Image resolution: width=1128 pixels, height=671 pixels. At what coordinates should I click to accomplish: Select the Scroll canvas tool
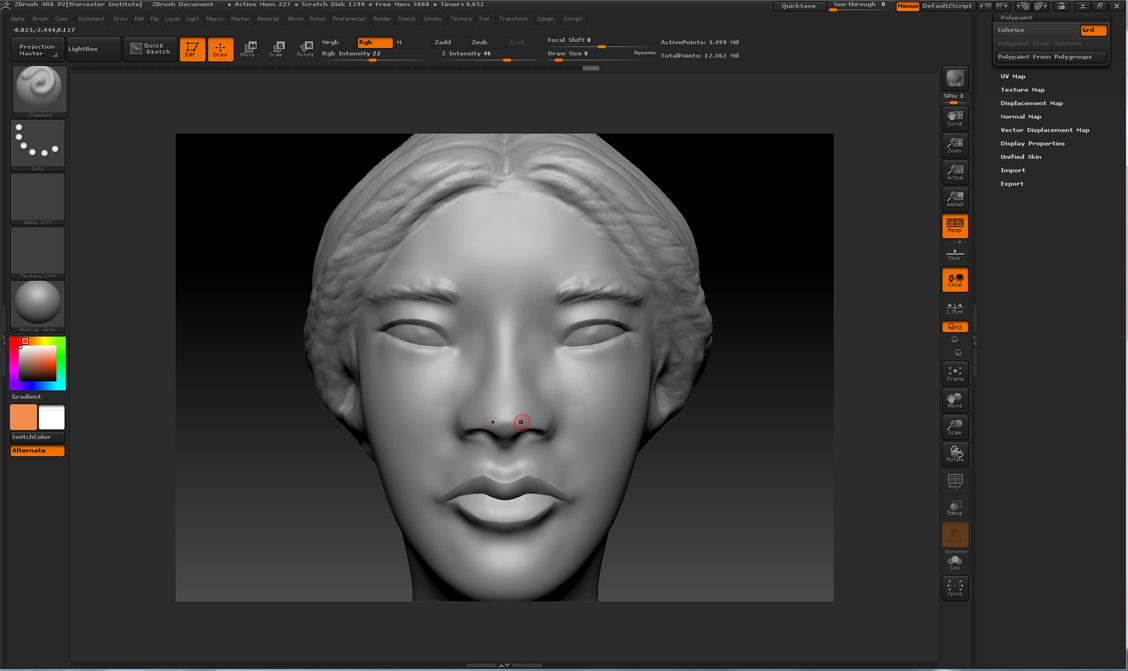pyautogui.click(x=955, y=118)
